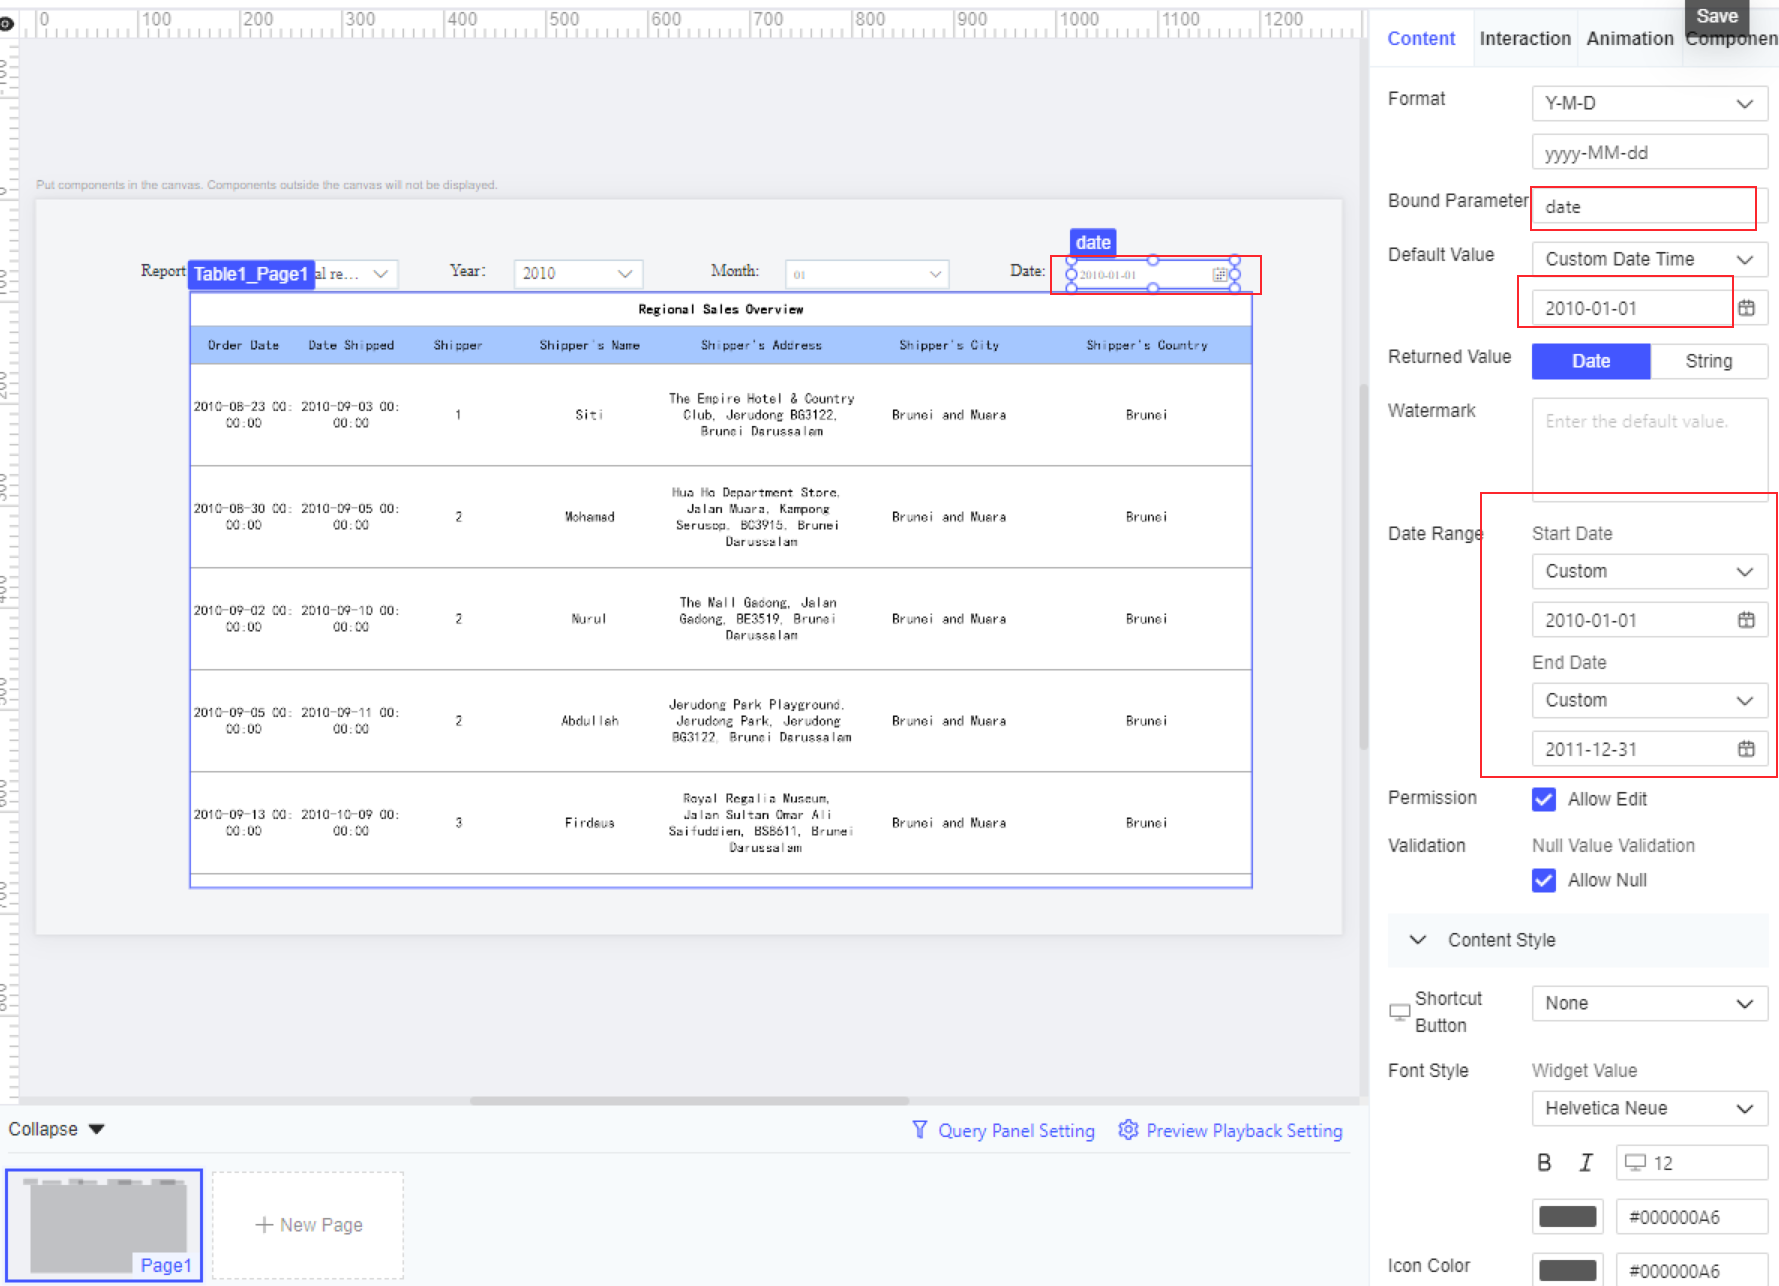Click the yyyy-MM-dd format field
Image resolution: width=1779 pixels, height=1286 pixels.
pos(1649,153)
